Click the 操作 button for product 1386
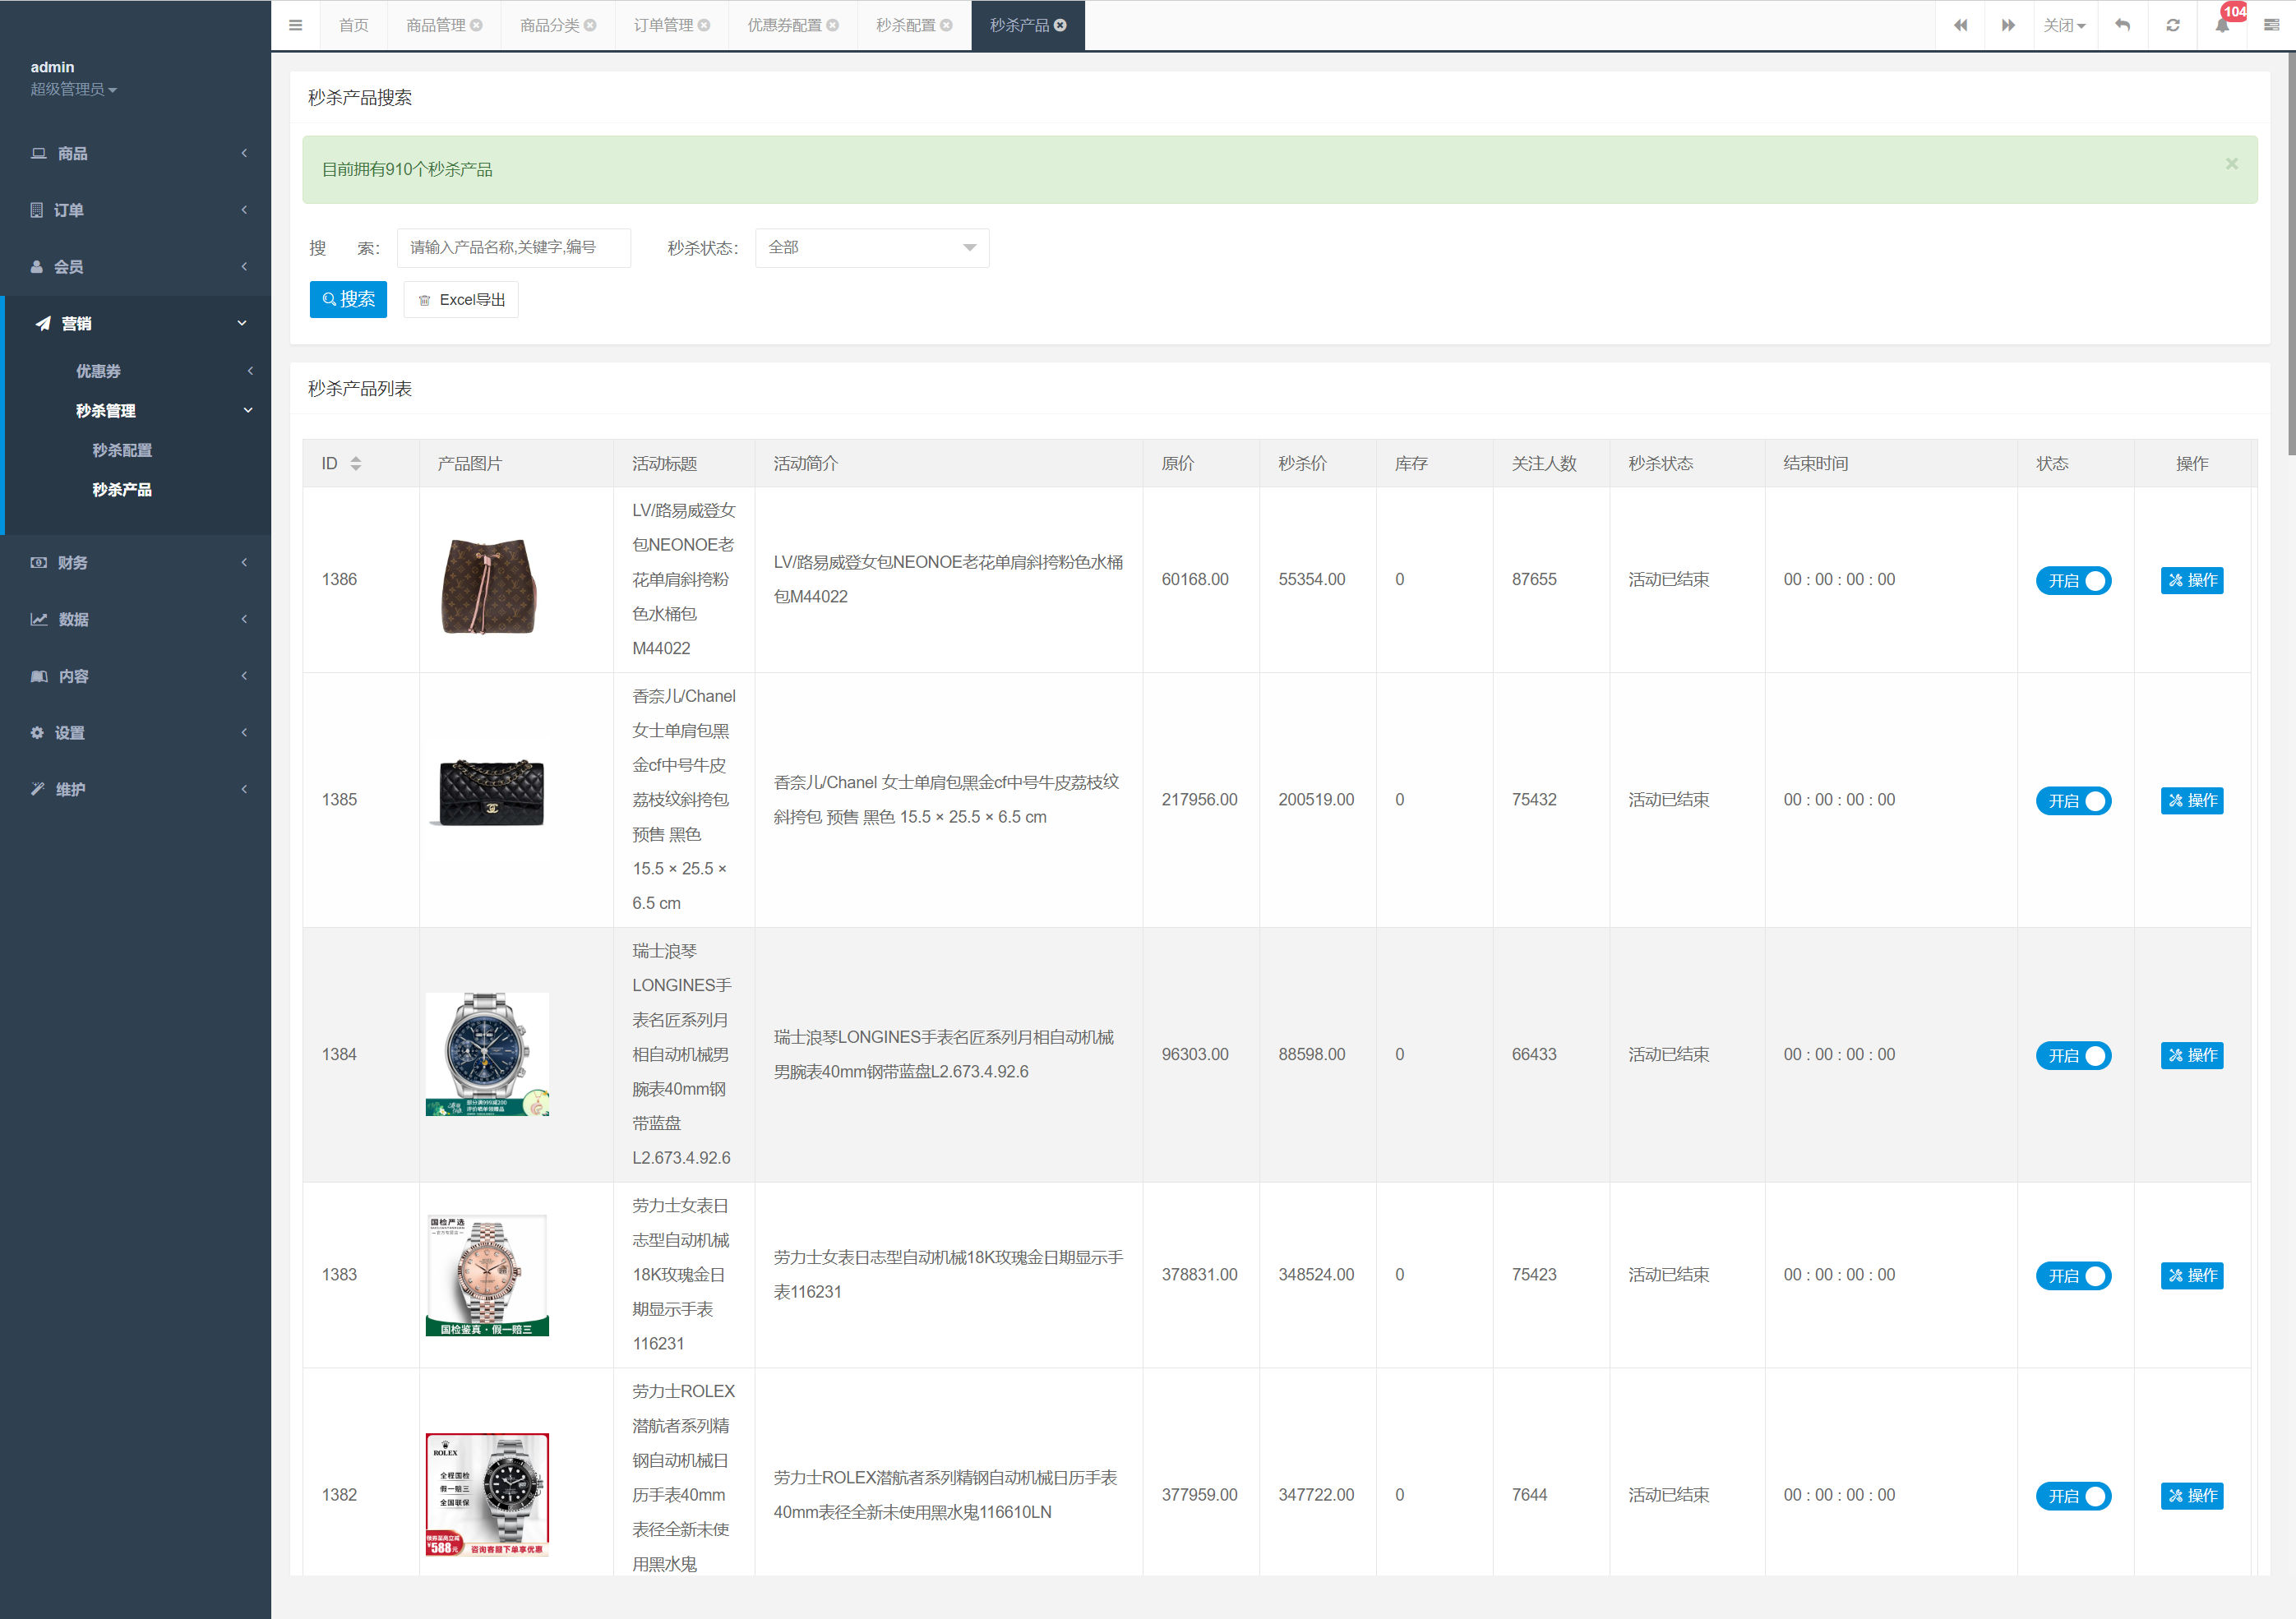Viewport: 2296px width, 1619px height. [x=2192, y=580]
